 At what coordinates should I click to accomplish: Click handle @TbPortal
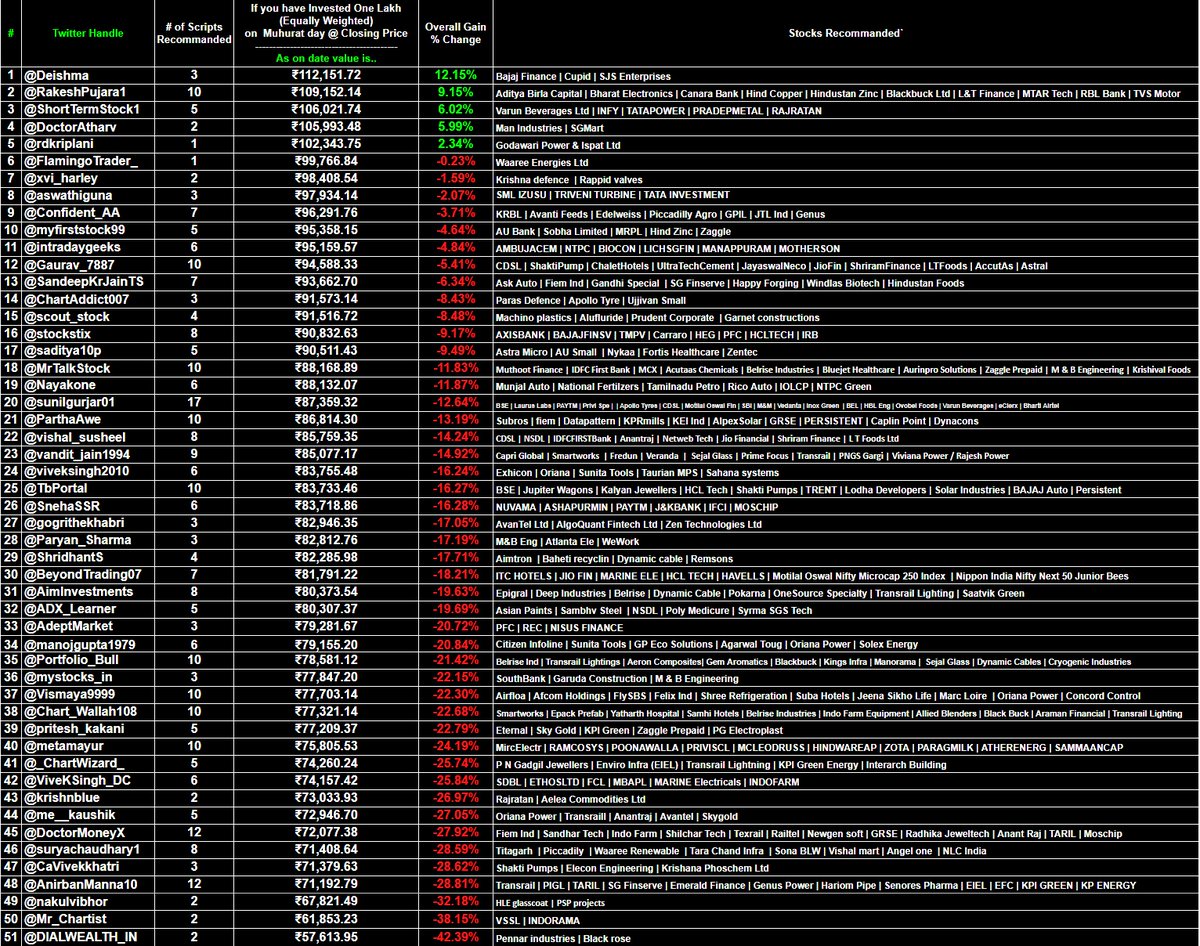coord(56,489)
